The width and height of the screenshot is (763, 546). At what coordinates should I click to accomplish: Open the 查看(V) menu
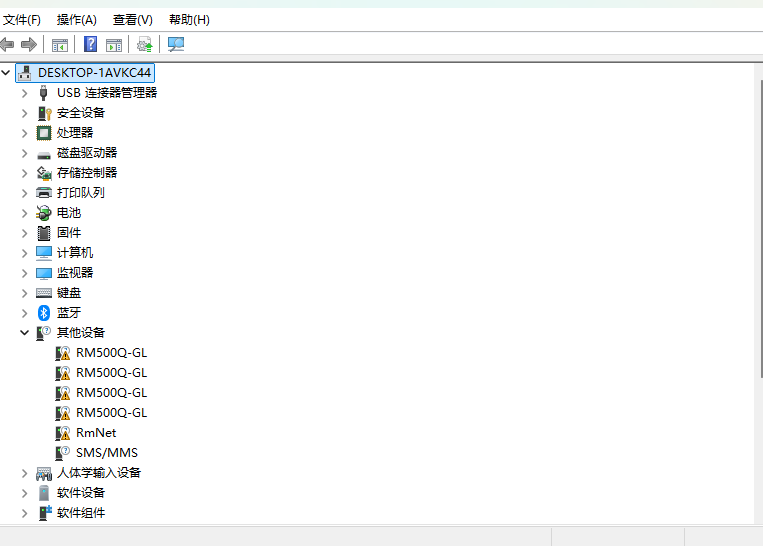coord(133,20)
